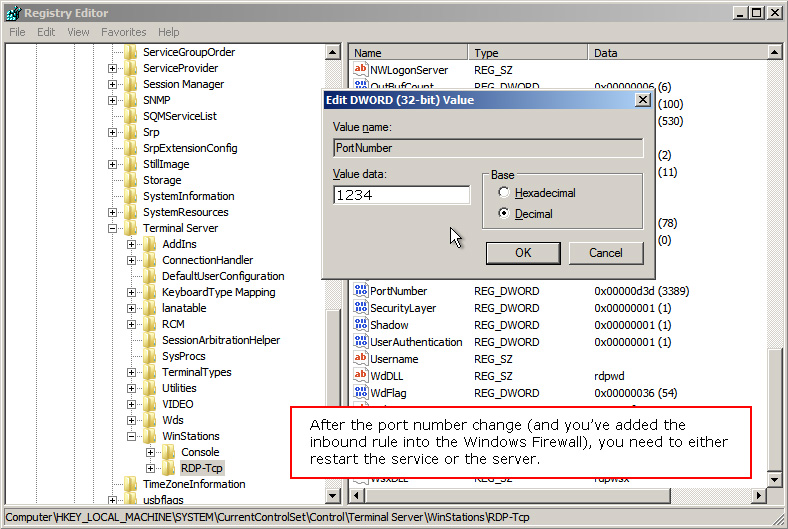Click the Storage folder icon
This screenshot has height=529, width=788.
[131, 180]
